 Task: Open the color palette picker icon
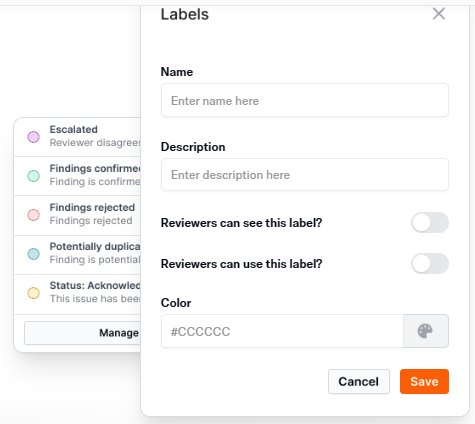coord(426,331)
